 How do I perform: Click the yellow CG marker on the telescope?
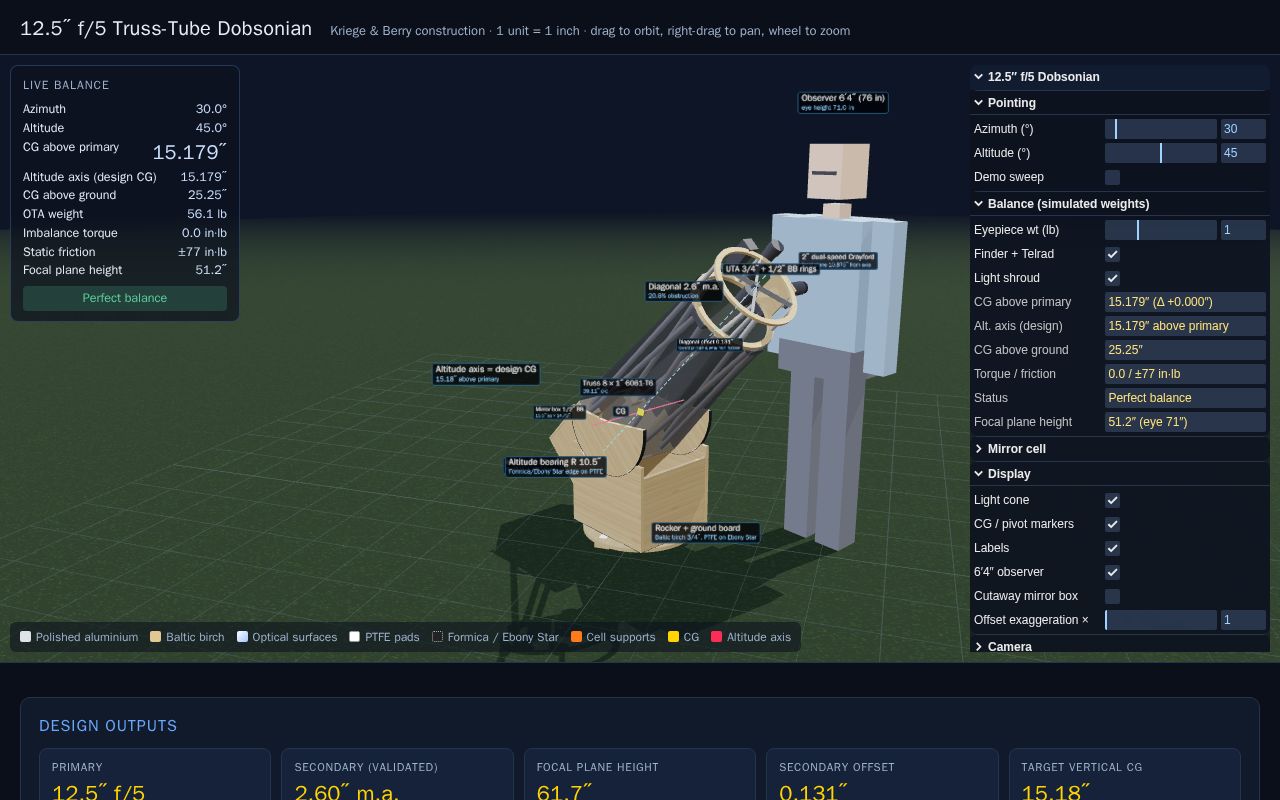pyautogui.click(x=641, y=412)
